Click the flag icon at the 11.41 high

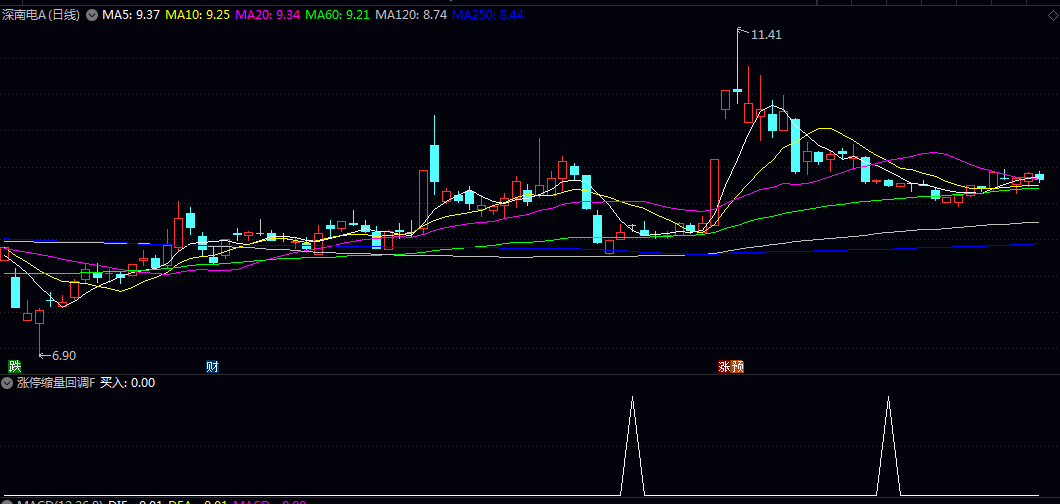click(742, 33)
